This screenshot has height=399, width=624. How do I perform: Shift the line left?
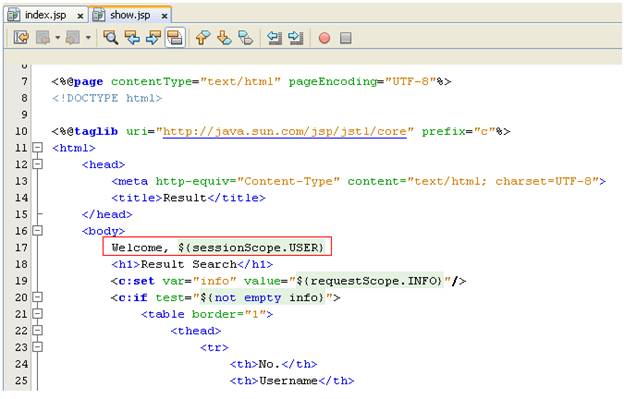pos(274,38)
